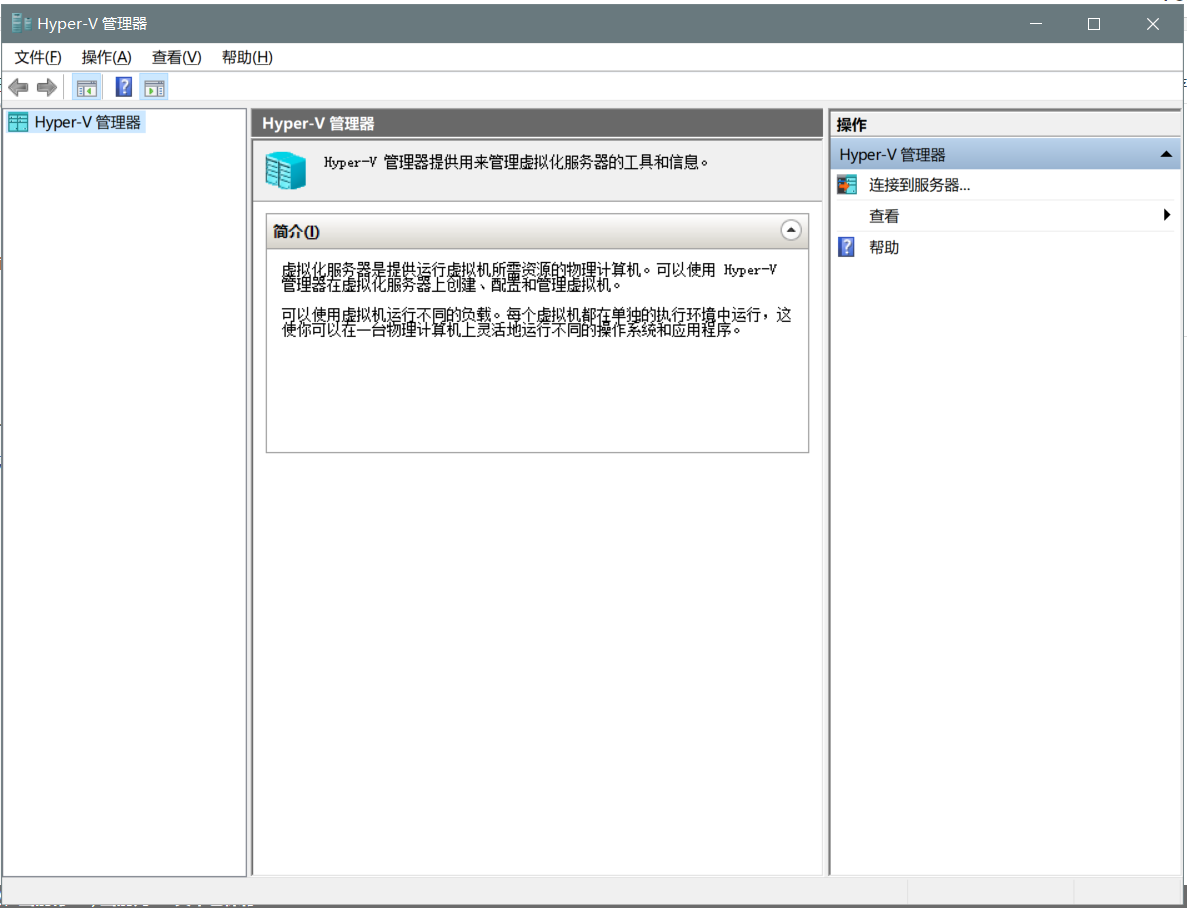Click the 操作 pane header

(1005, 124)
